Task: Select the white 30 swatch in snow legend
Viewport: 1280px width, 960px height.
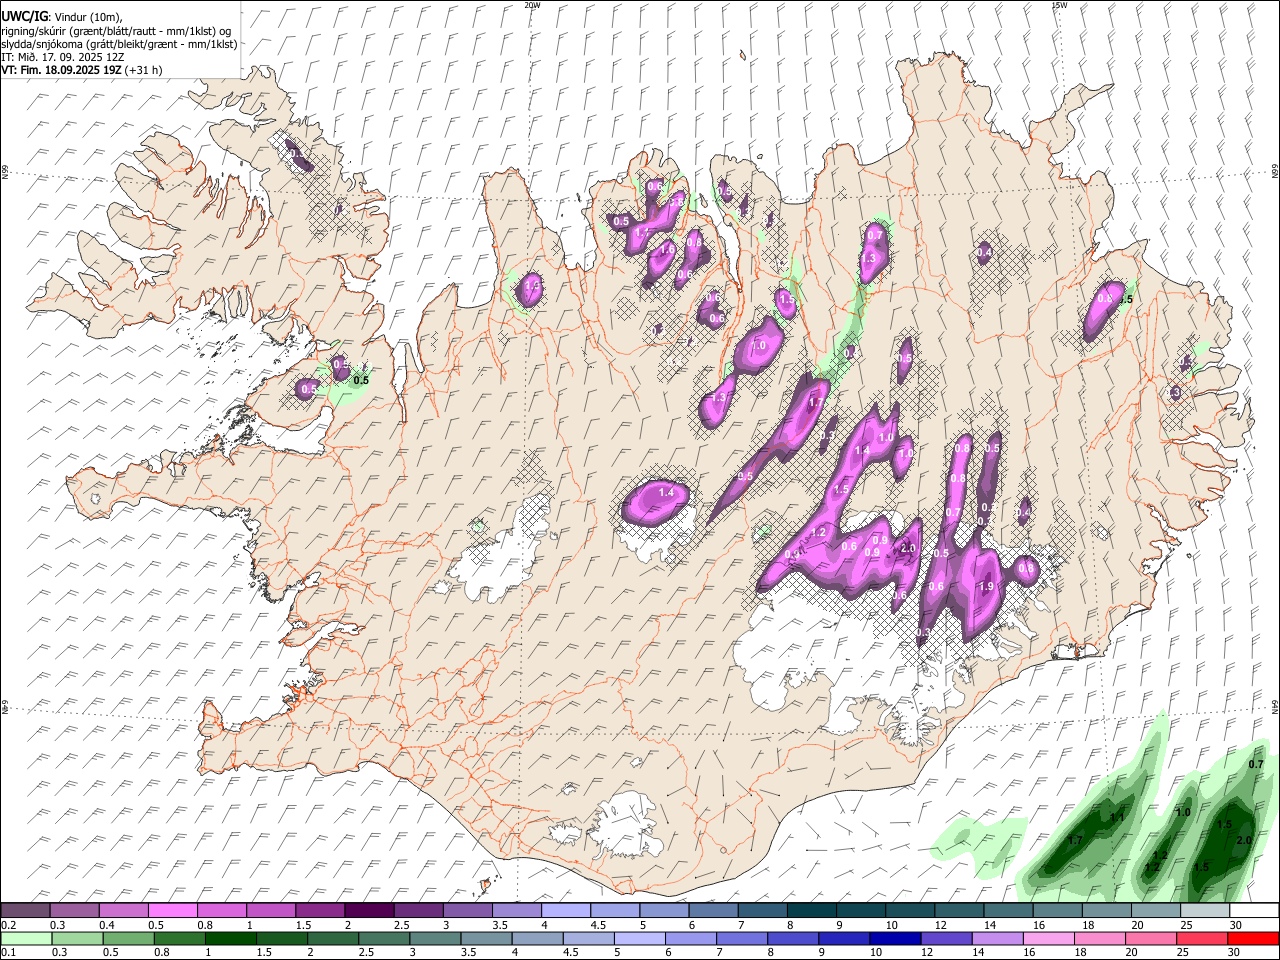Action: 1253,911
